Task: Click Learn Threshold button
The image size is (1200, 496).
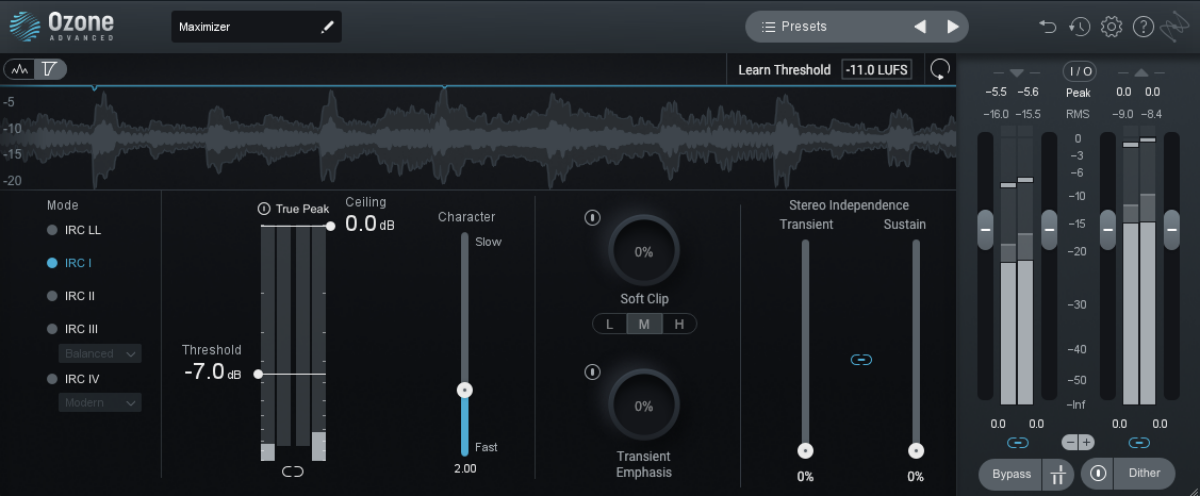Action: click(x=784, y=70)
